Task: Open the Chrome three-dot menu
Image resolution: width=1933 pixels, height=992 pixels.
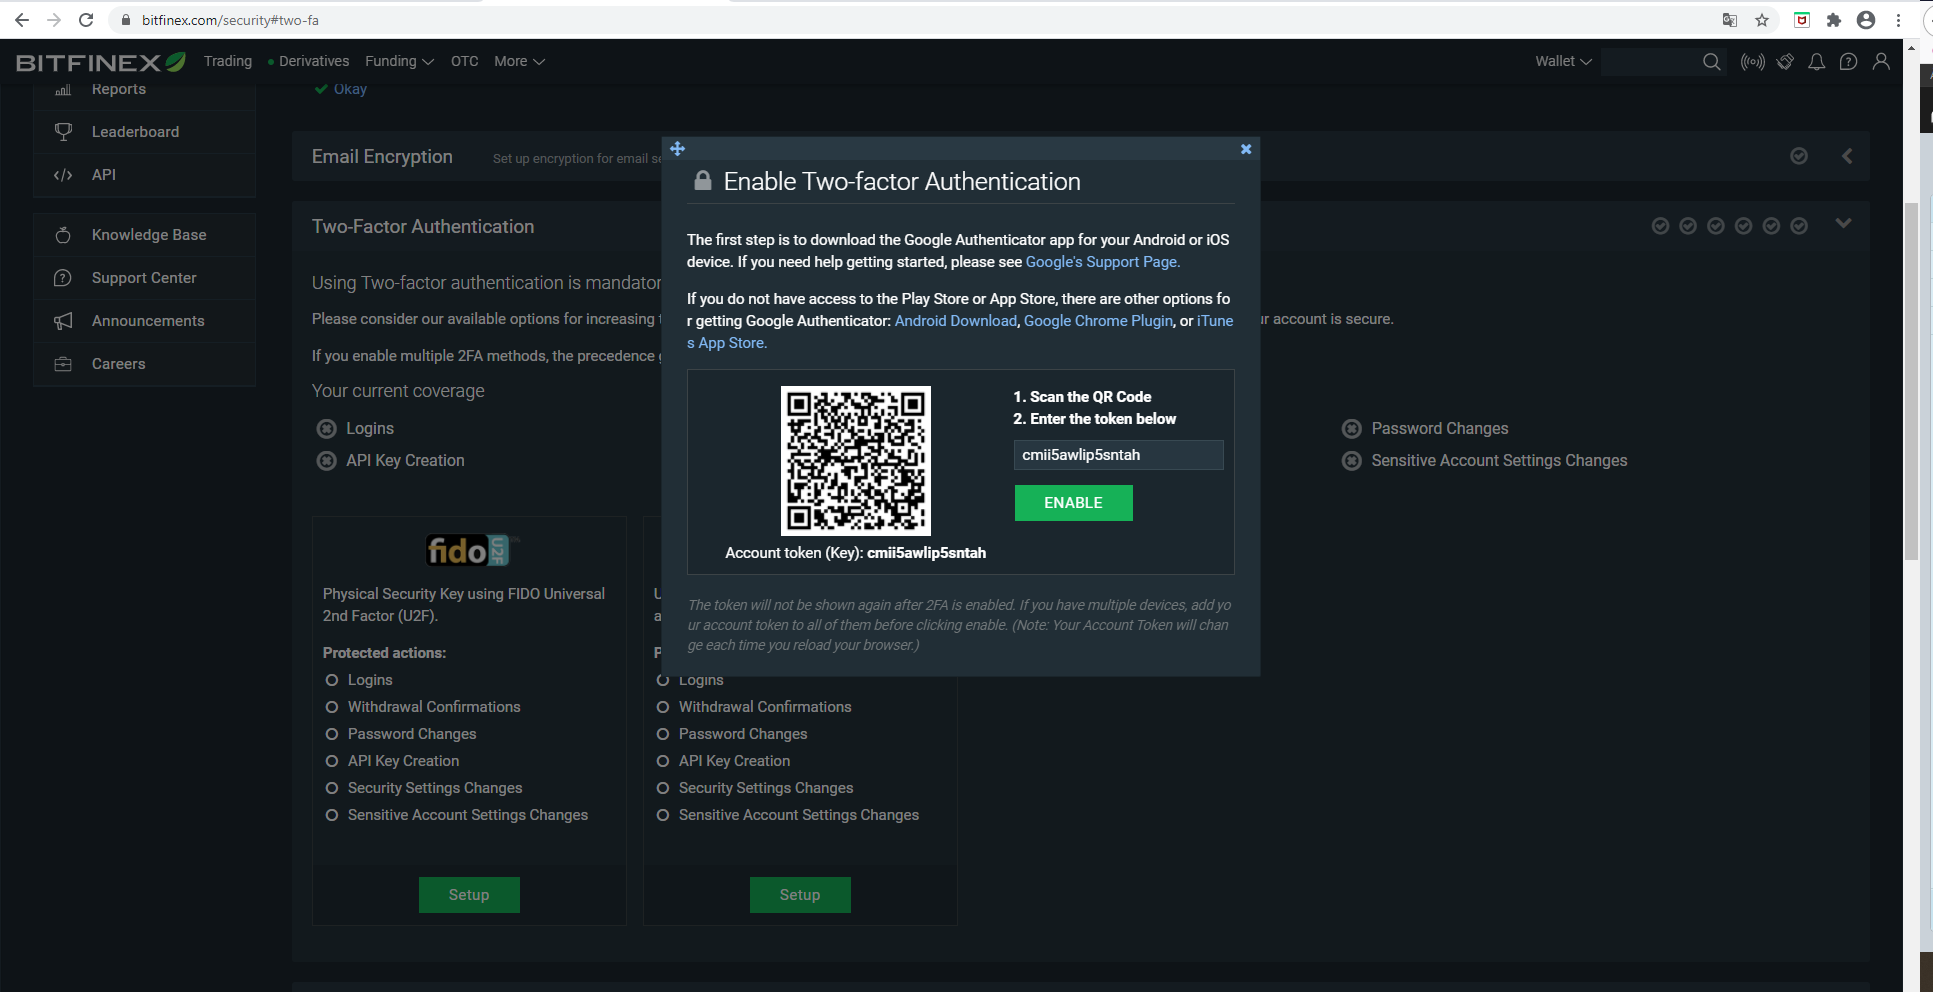Action: (x=1898, y=20)
